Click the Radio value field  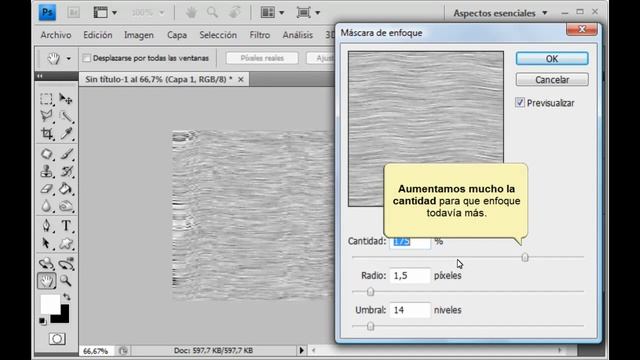pyautogui.click(x=410, y=276)
